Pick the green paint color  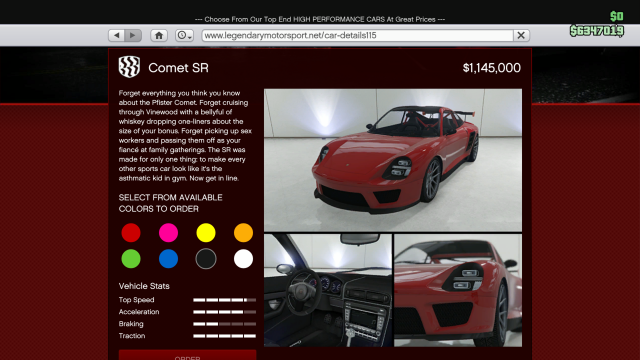[x=131, y=259]
